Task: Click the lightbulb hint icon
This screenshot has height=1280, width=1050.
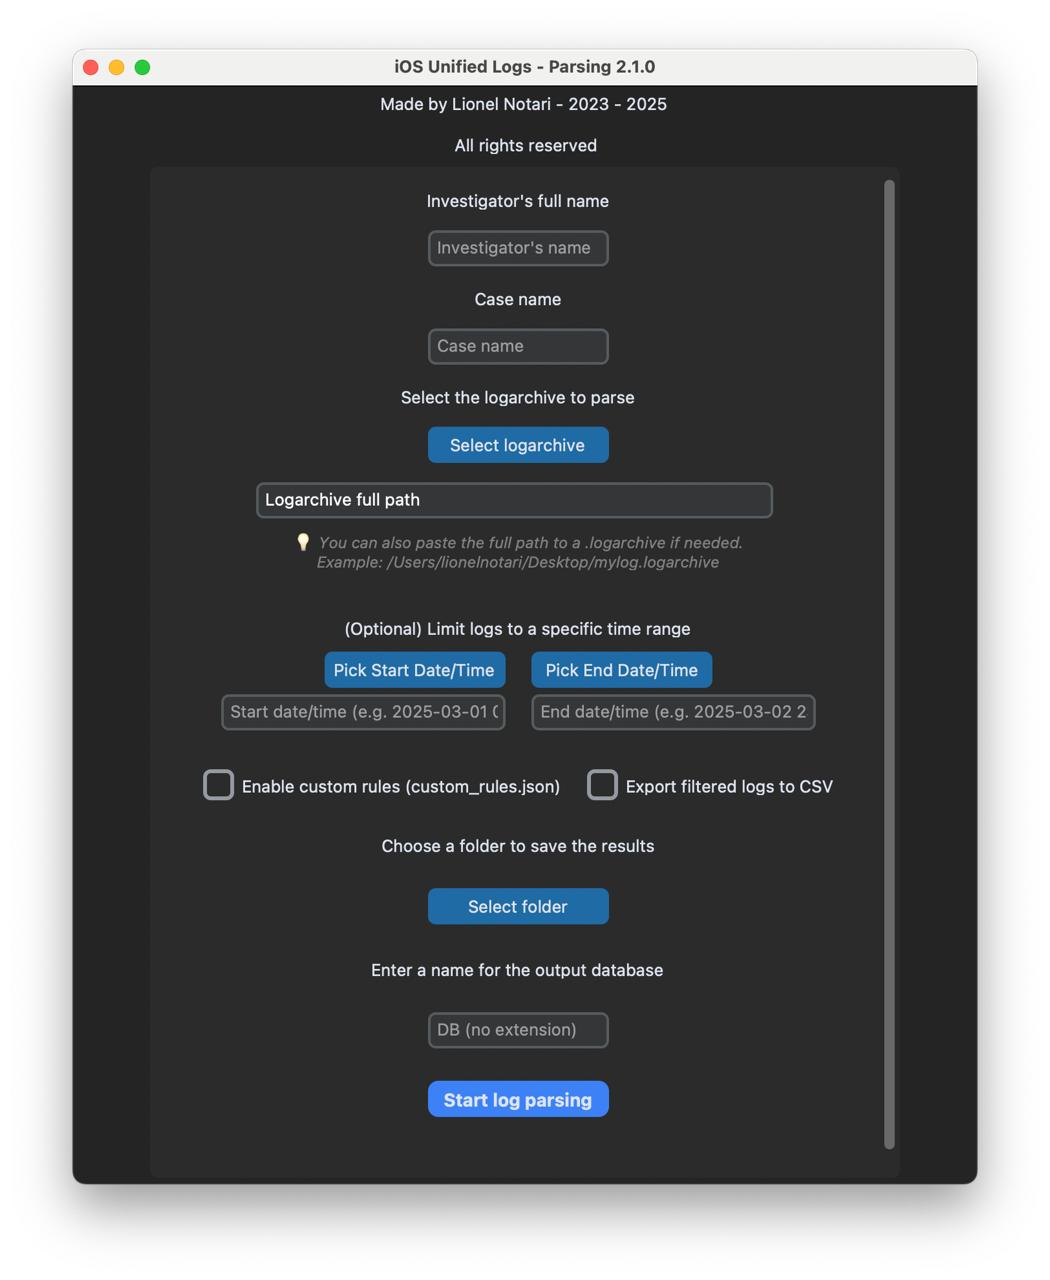Action: point(303,542)
